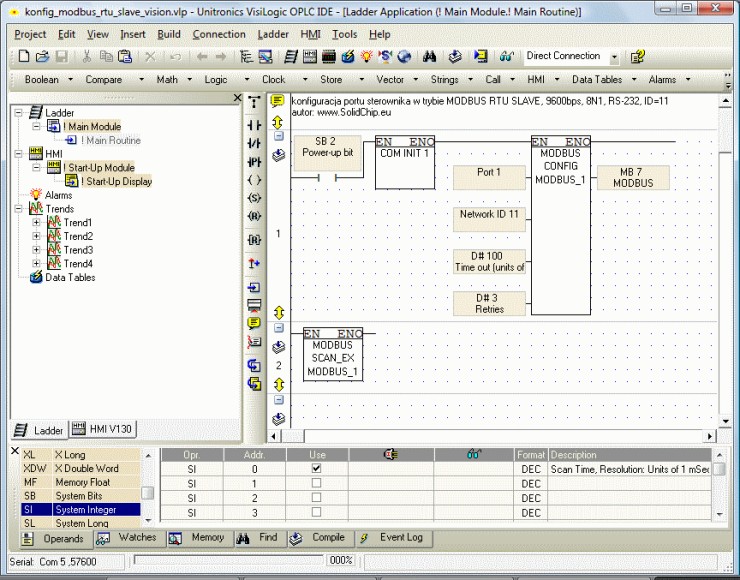
Task: Collapse net 1 with the minus toggle
Action: pos(279,136)
